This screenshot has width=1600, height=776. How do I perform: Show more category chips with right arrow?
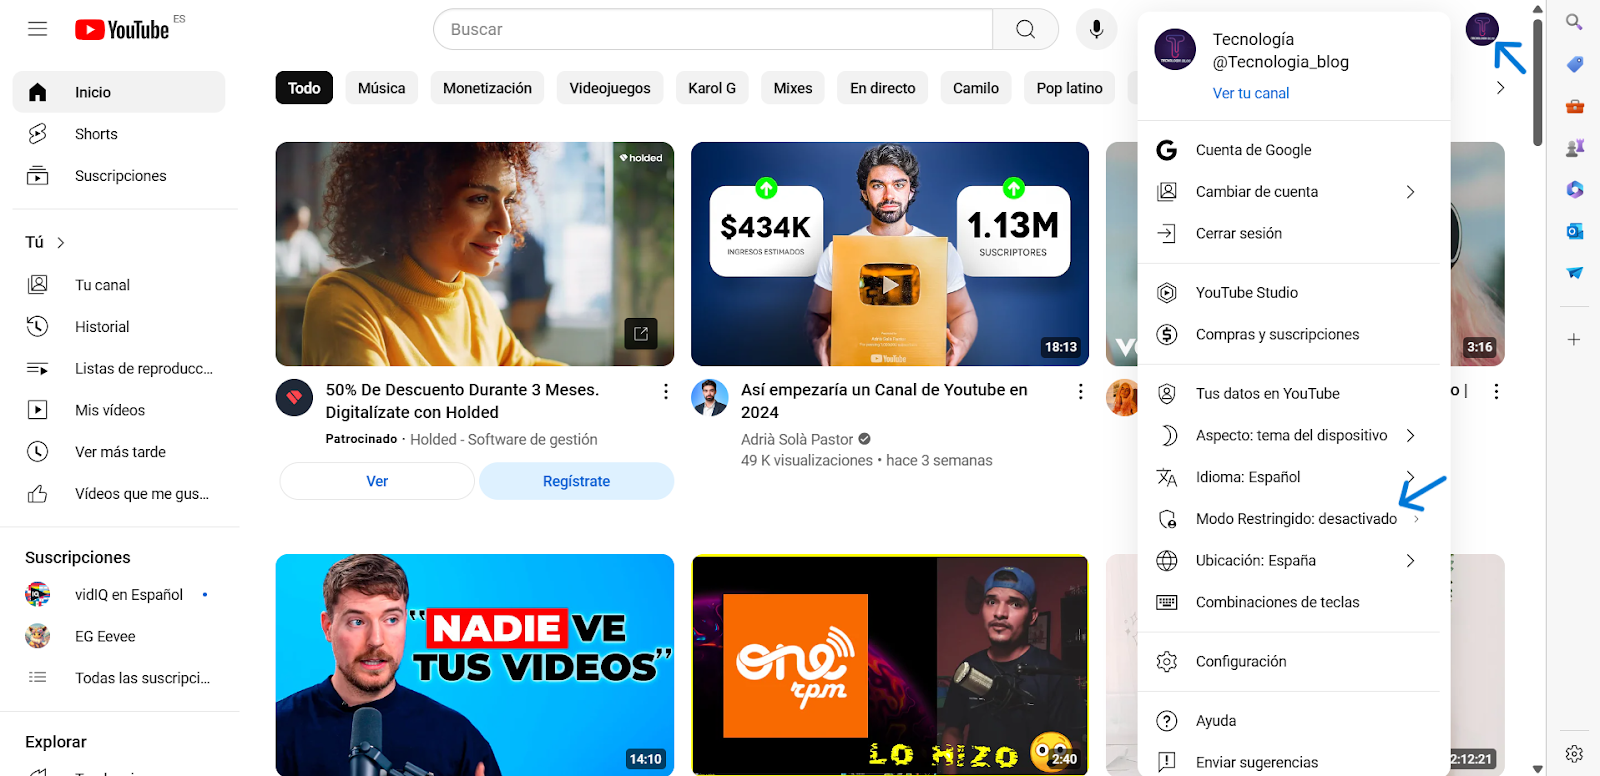pyautogui.click(x=1500, y=88)
